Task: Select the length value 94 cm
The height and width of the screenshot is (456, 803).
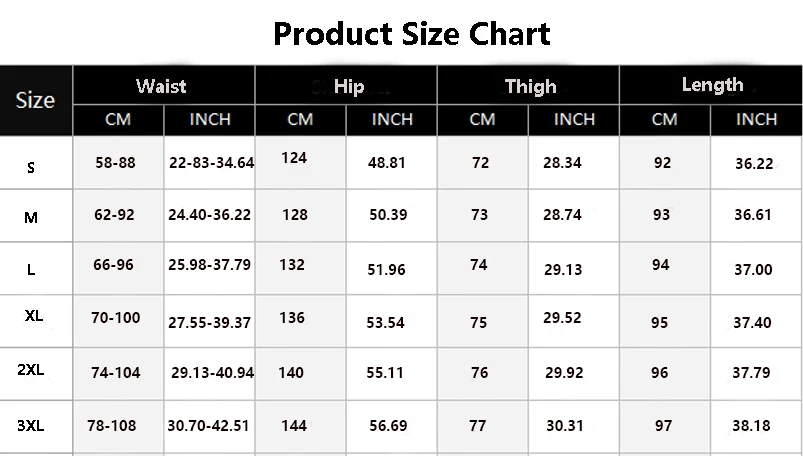Action: pyautogui.click(x=660, y=265)
